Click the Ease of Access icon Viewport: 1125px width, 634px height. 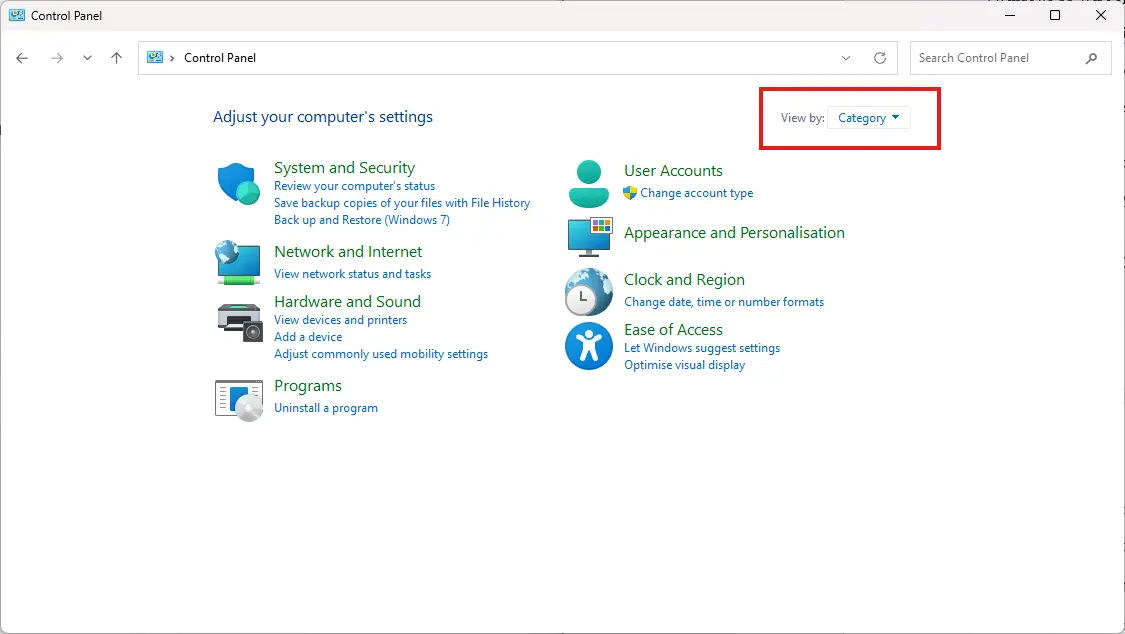pos(588,346)
